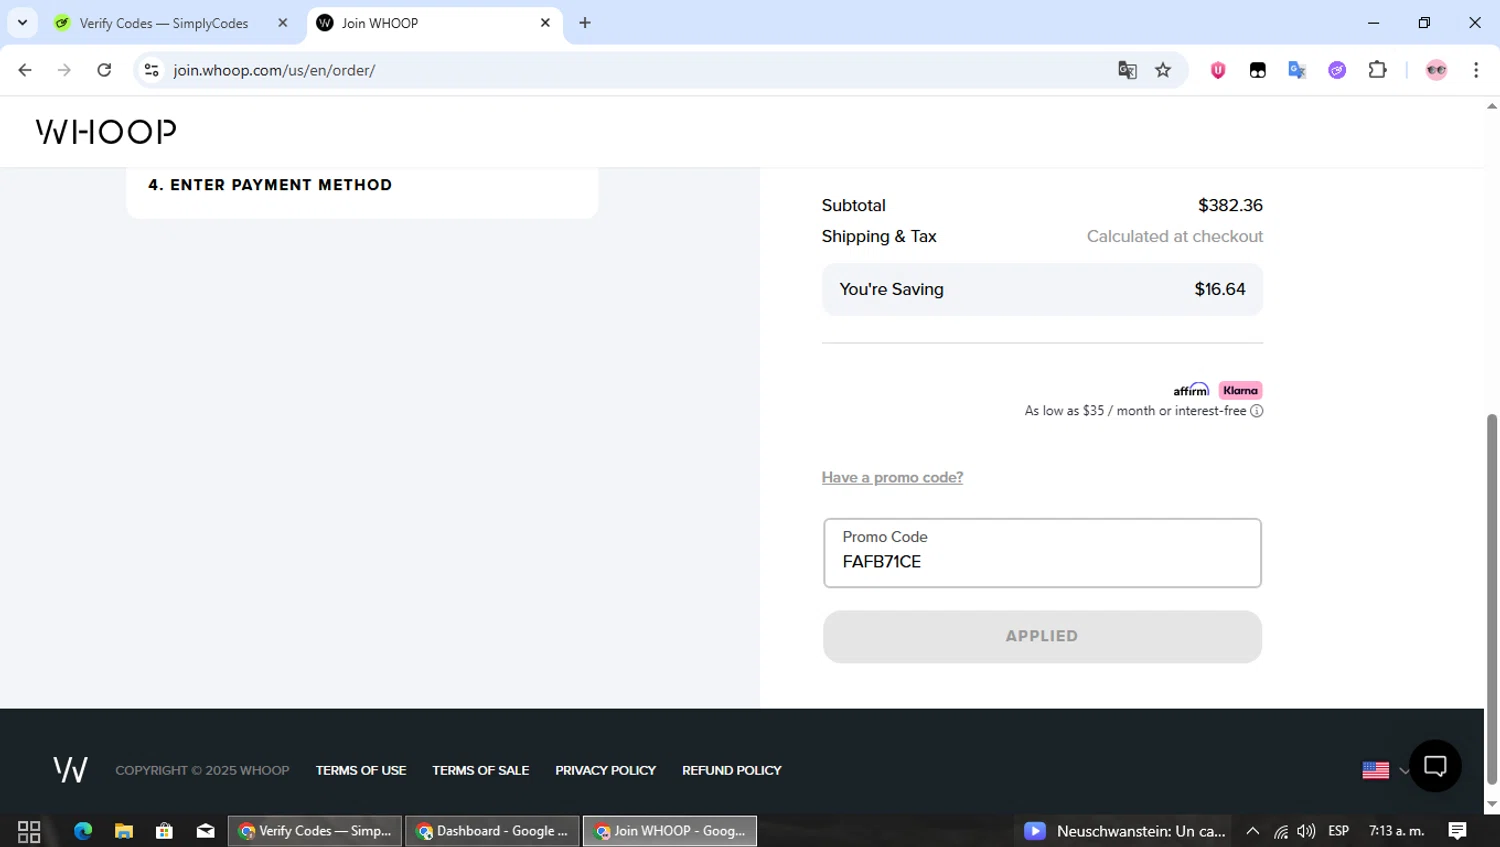
Task: Click the APPLIED button
Action: pos(1042,637)
